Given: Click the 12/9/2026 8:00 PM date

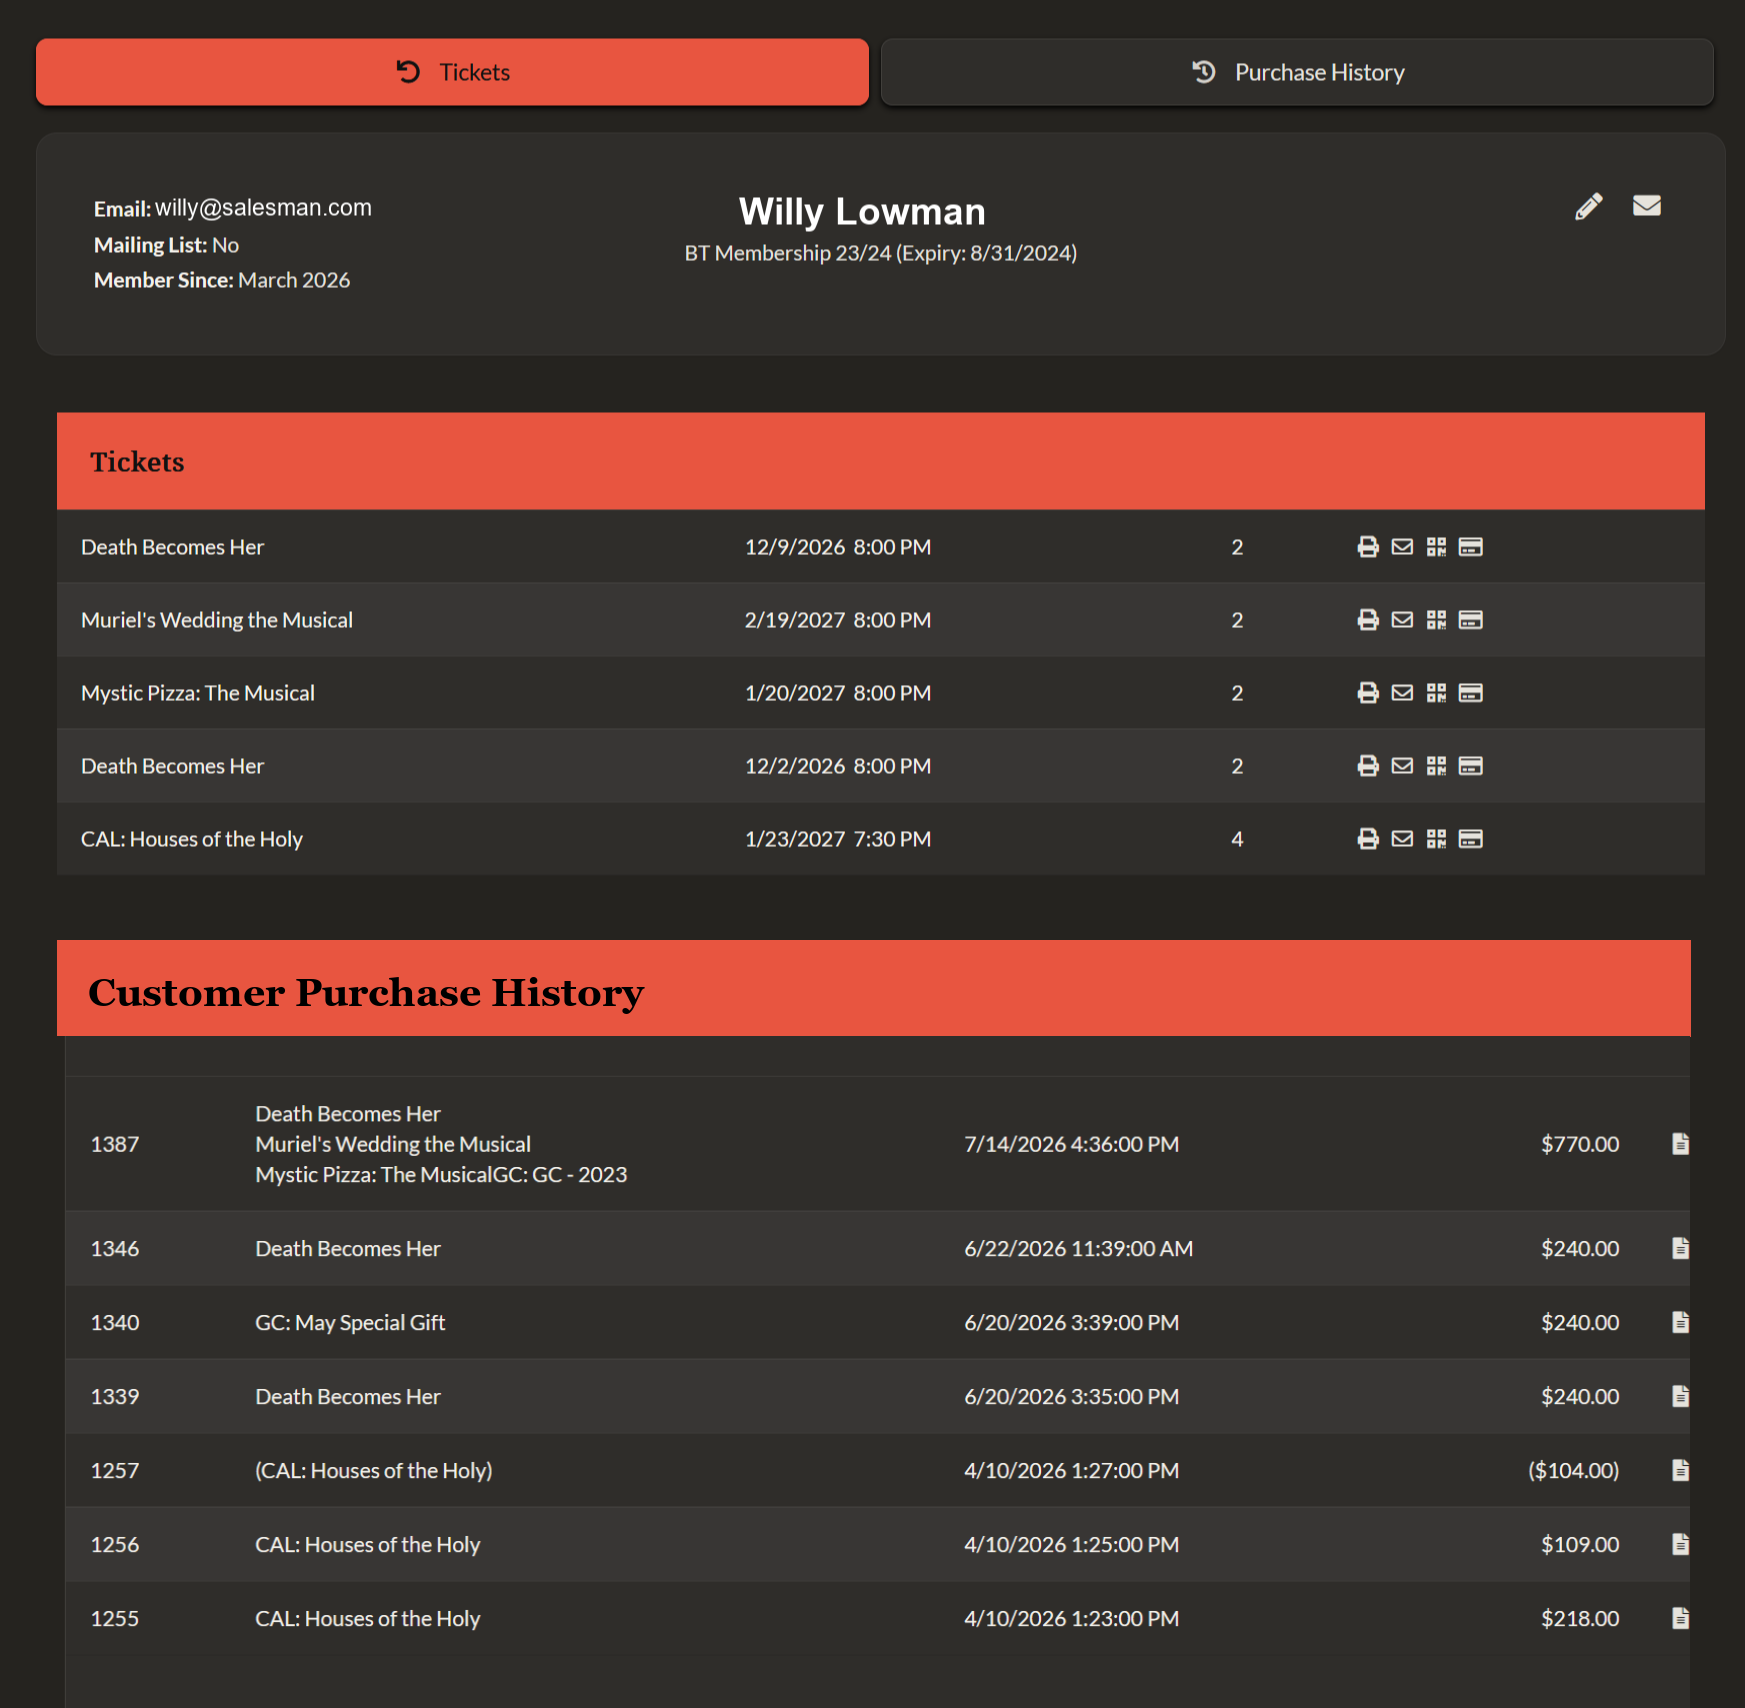Looking at the screenshot, I should click(838, 547).
